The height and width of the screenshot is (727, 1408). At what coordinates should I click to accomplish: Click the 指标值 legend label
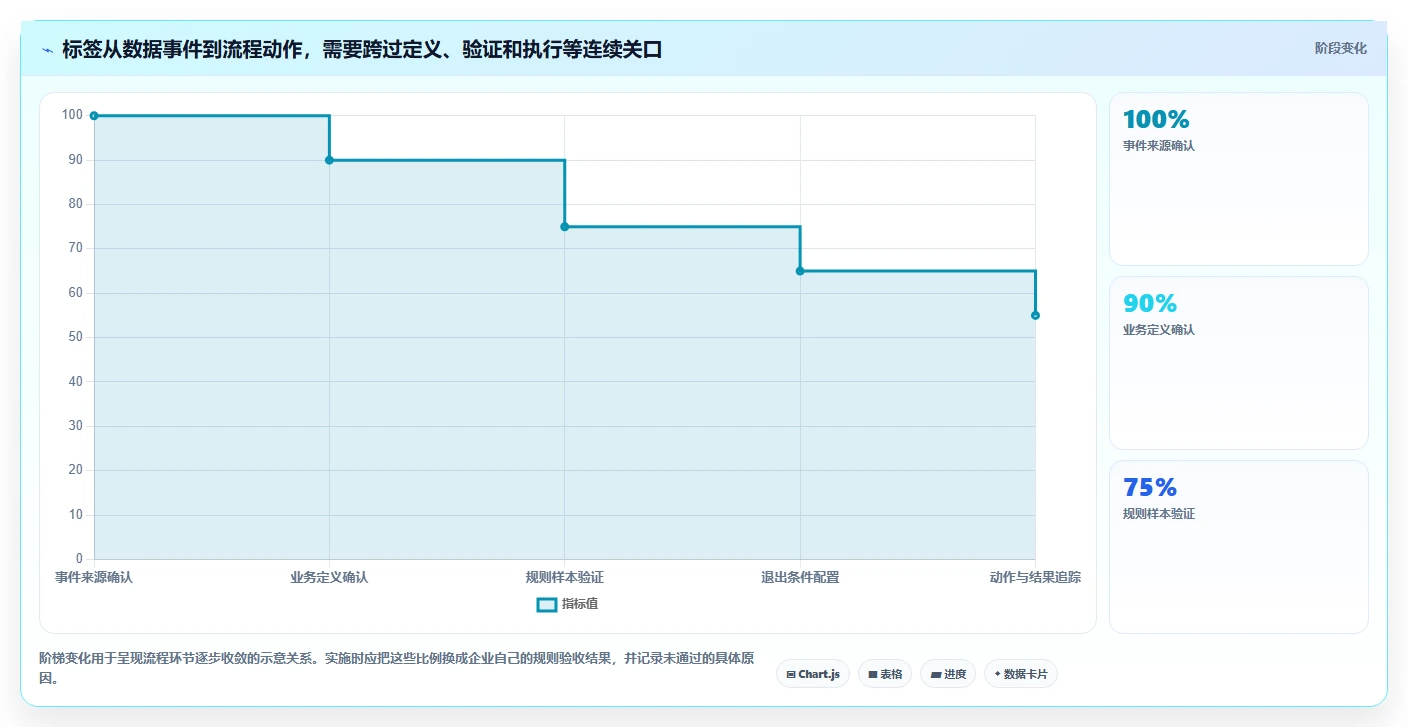pyautogui.click(x=580, y=604)
